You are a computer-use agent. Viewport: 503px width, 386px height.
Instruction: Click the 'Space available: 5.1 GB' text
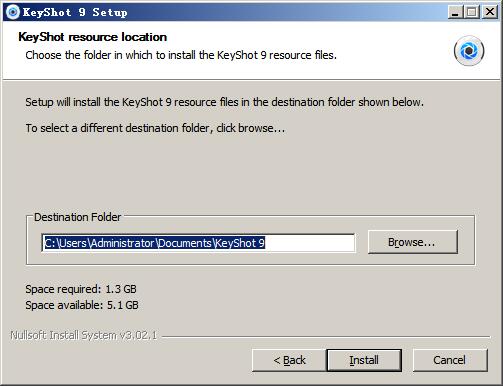coord(82,305)
